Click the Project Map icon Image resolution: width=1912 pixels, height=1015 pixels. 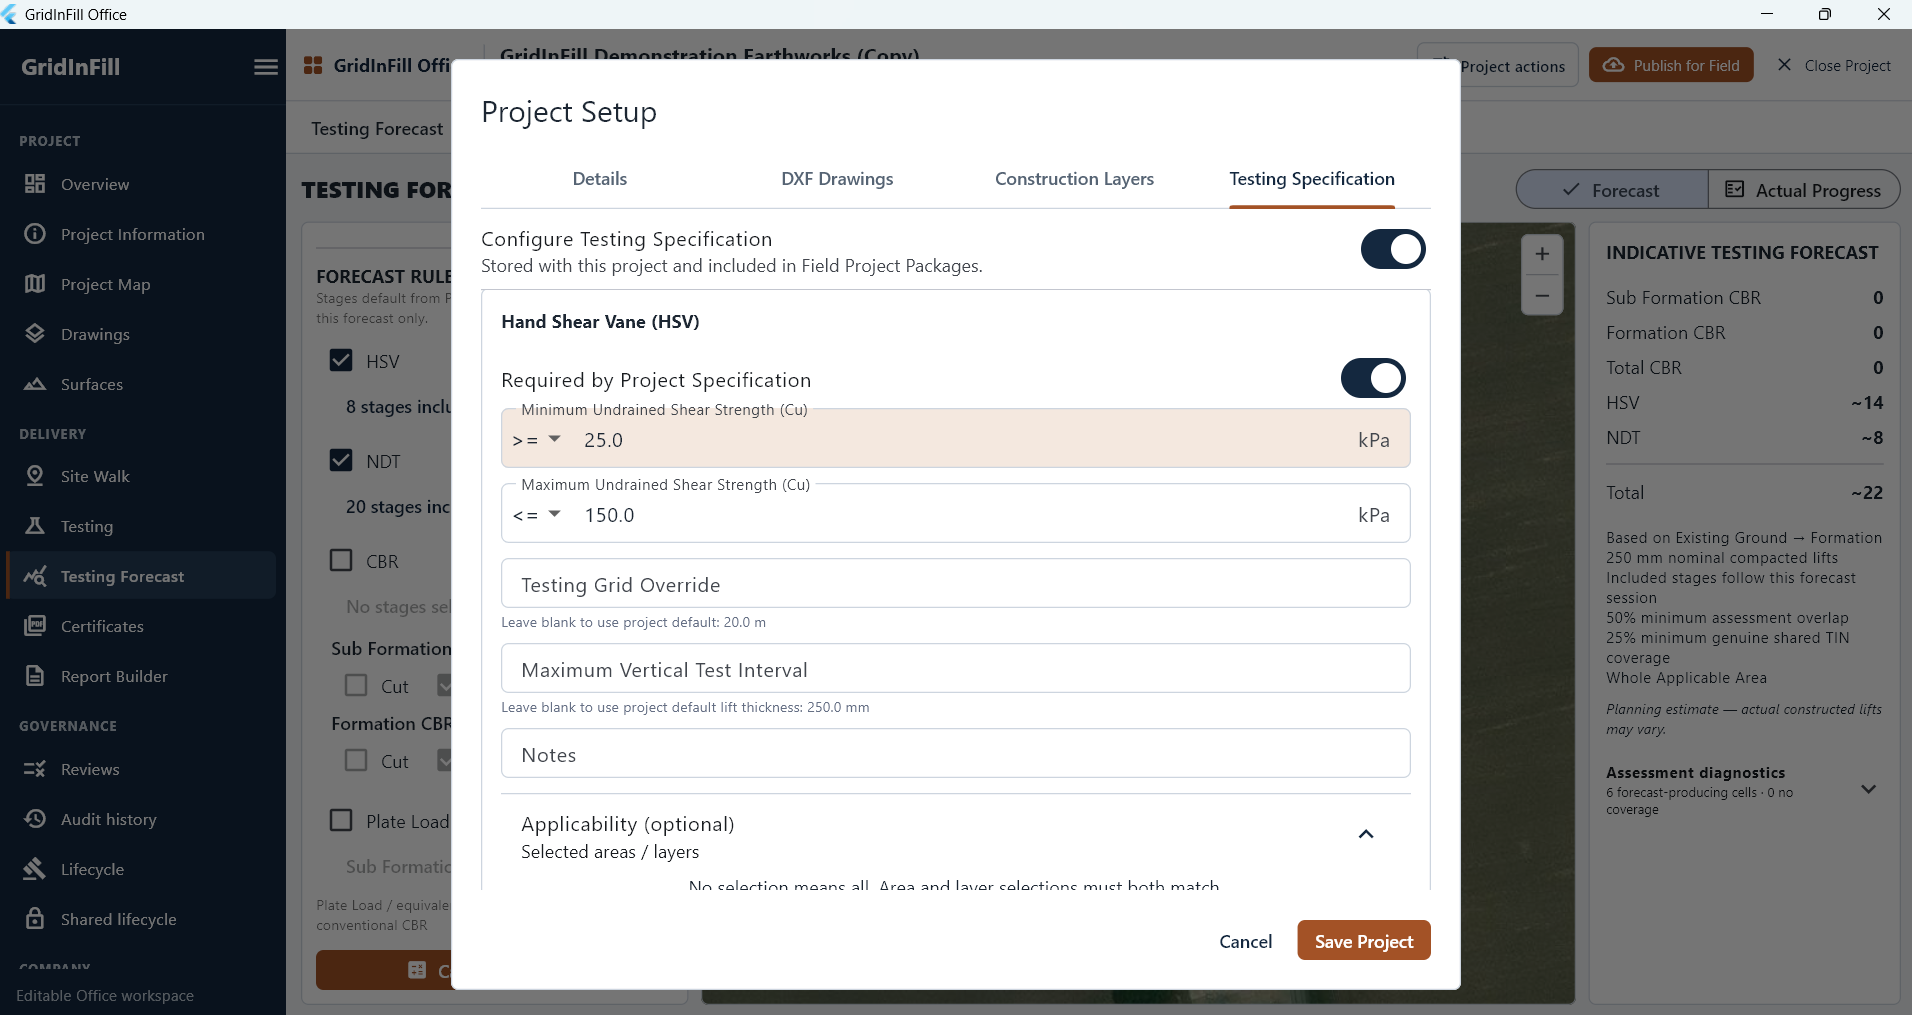pos(35,284)
